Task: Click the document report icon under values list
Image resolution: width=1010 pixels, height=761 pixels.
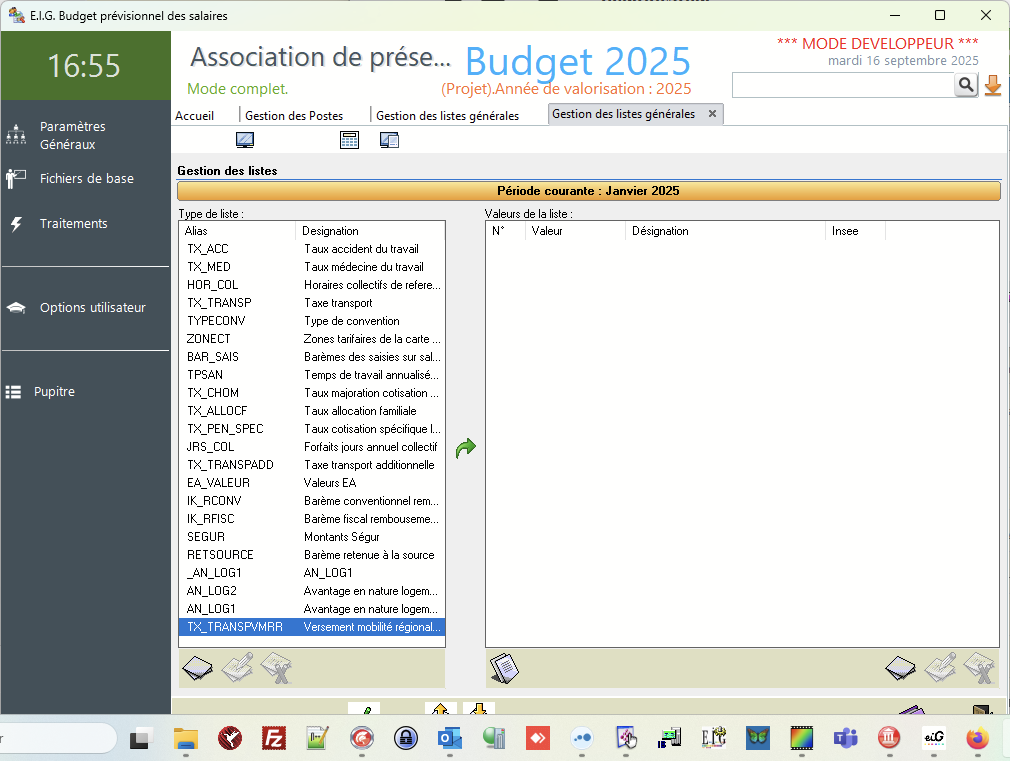Action: 504,668
